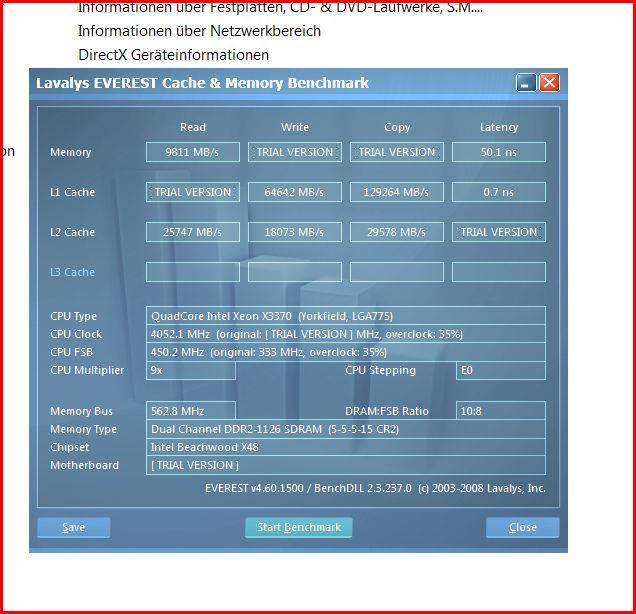636x614 pixels.
Task: Select CPU Clock 4052.1 MHz field
Action: click(x=346, y=334)
